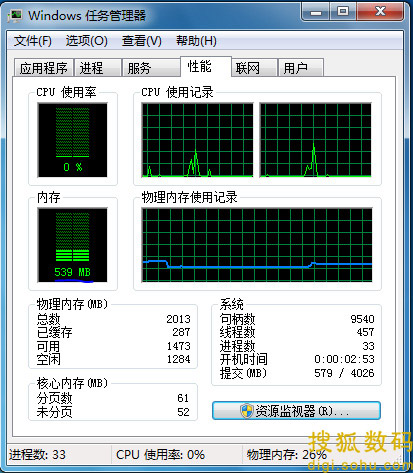Close the Windows 任务管理器 window
The width and height of the screenshot is (413, 473).
coord(380,12)
